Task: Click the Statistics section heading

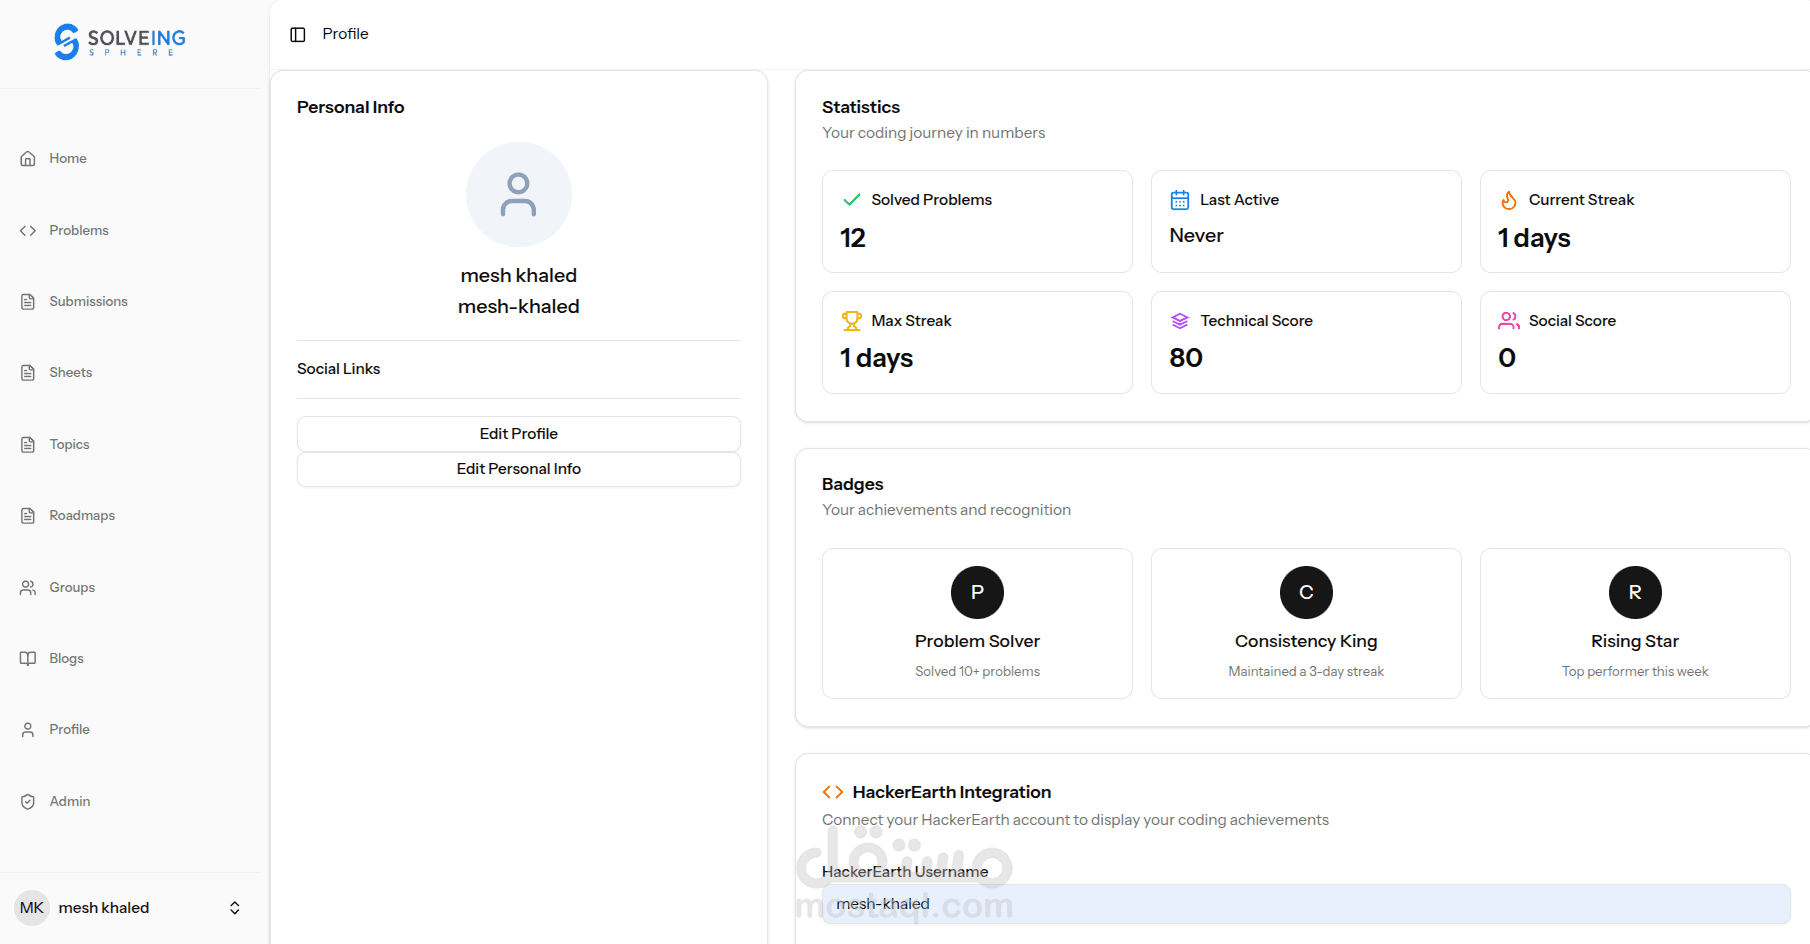Action: click(x=861, y=107)
